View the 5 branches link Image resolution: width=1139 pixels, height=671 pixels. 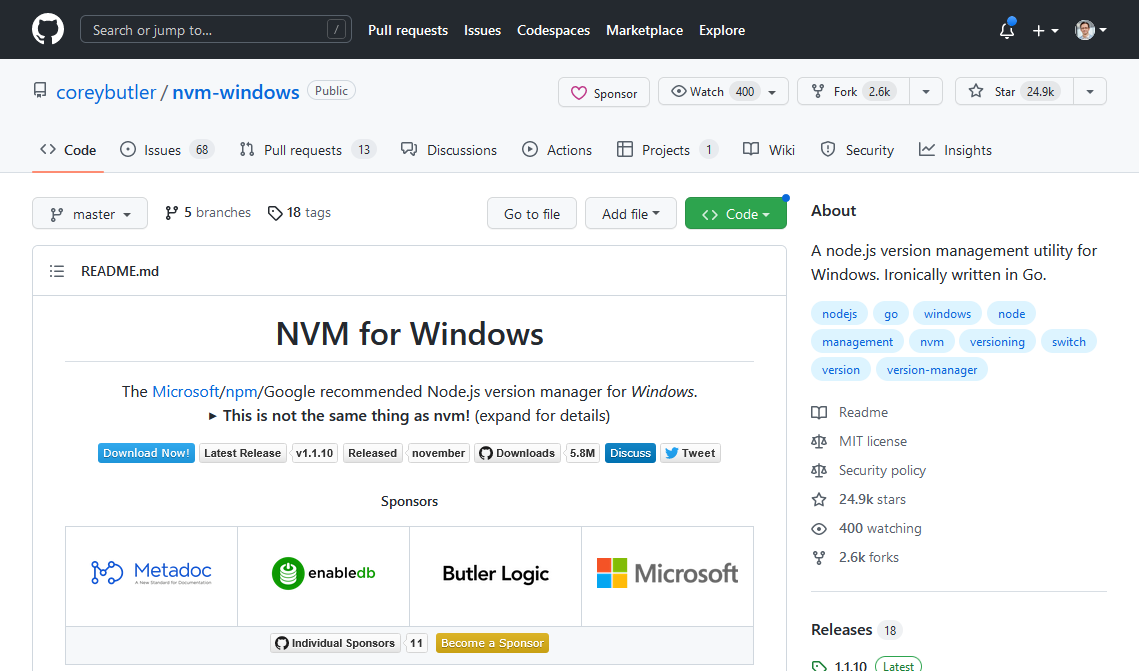click(x=208, y=213)
